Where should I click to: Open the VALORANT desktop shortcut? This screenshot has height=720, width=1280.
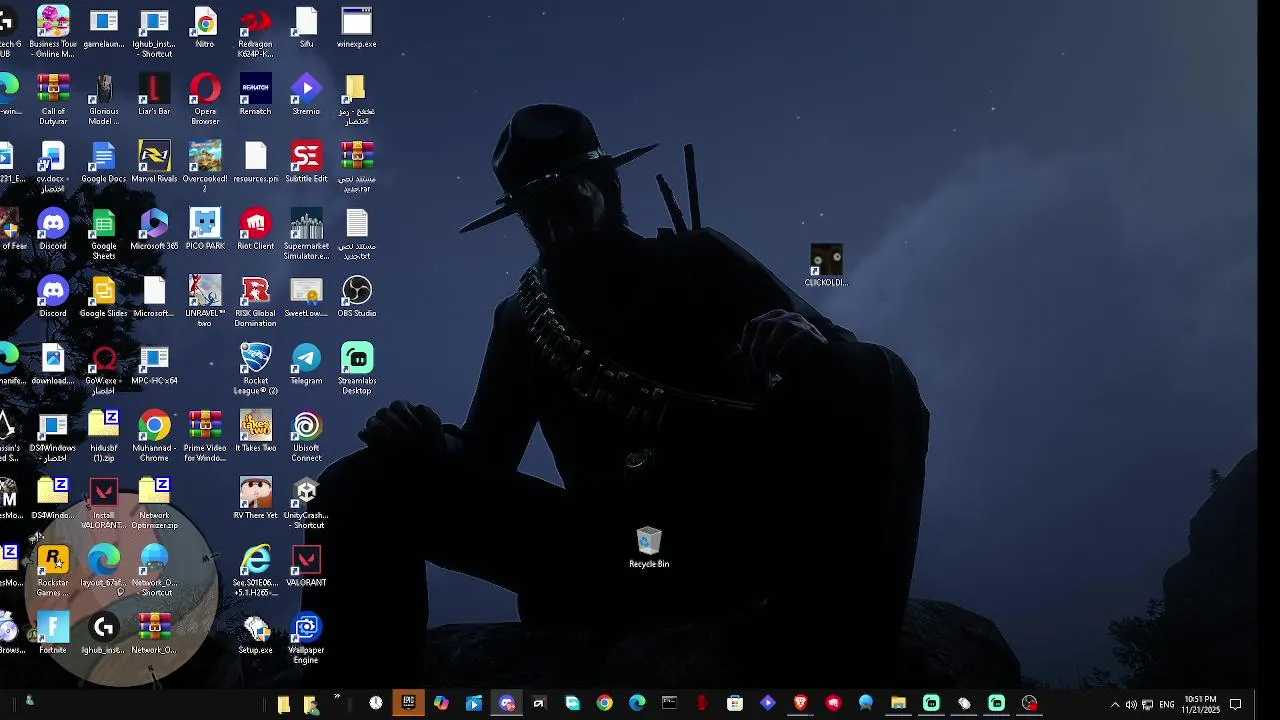(306, 566)
